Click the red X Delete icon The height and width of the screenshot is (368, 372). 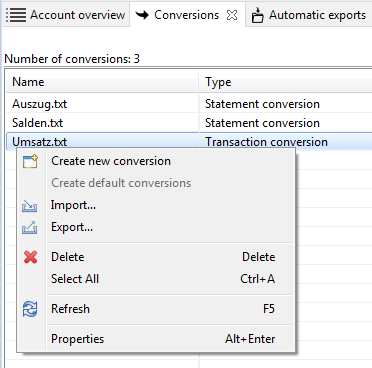point(30,257)
